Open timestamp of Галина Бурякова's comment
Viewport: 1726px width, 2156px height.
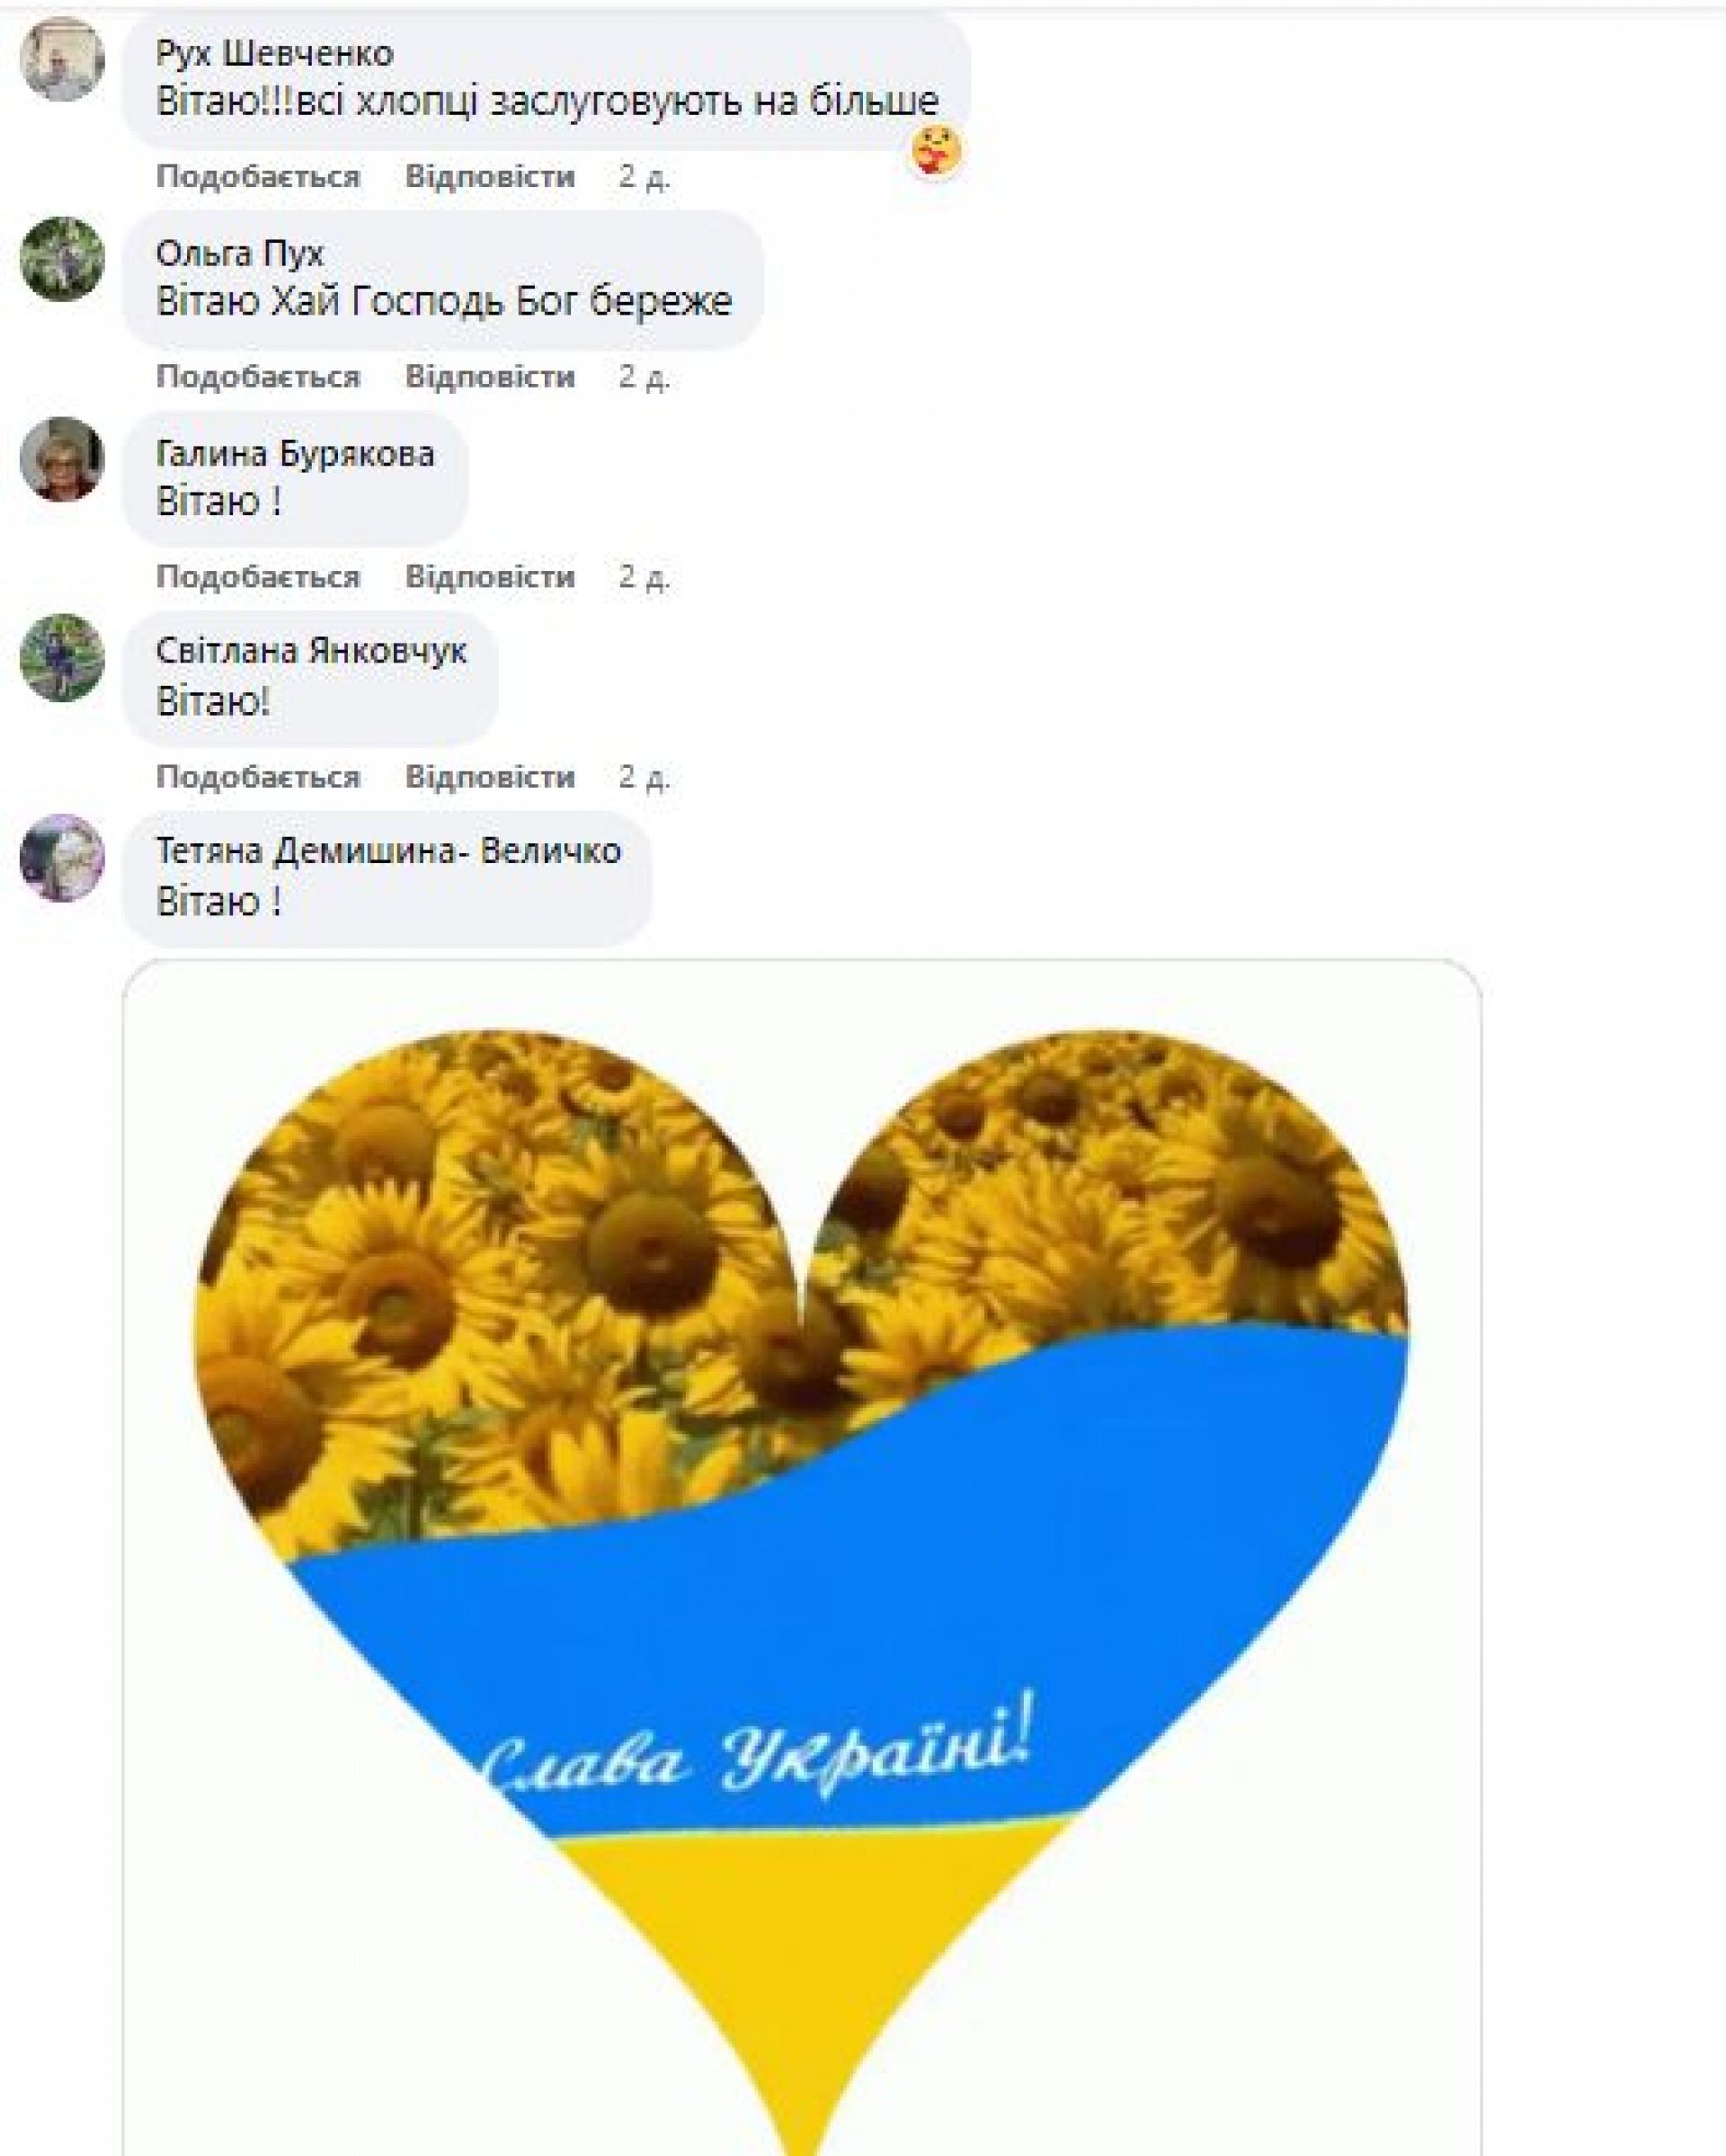pyautogui.click(x=644, y=577)
